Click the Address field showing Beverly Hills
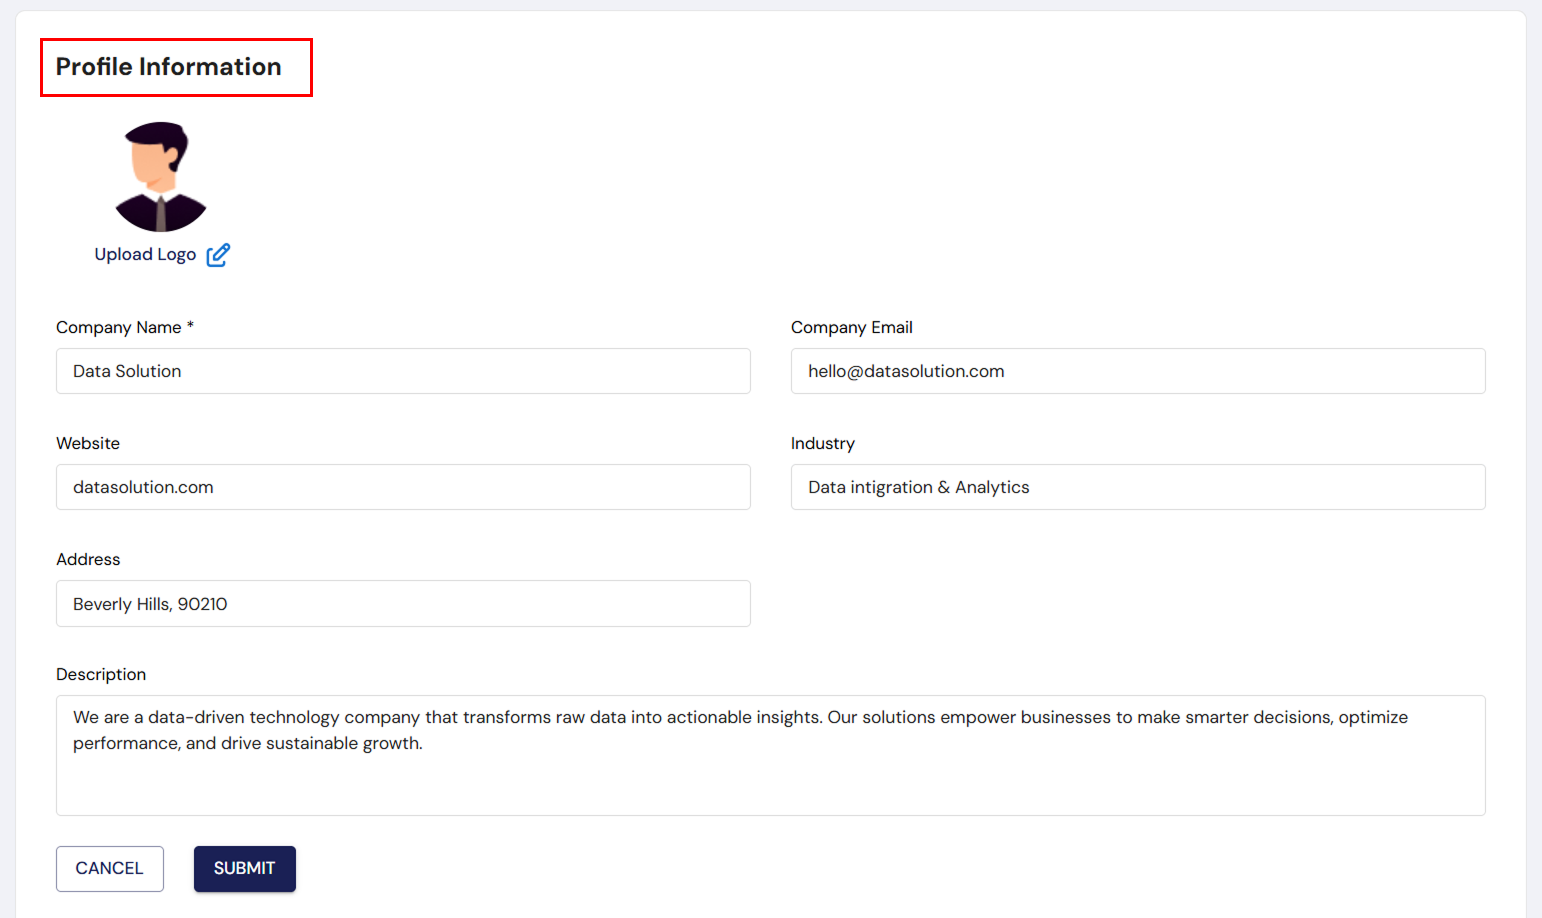Screen dimensions: 1542x918 coord(403,604)
